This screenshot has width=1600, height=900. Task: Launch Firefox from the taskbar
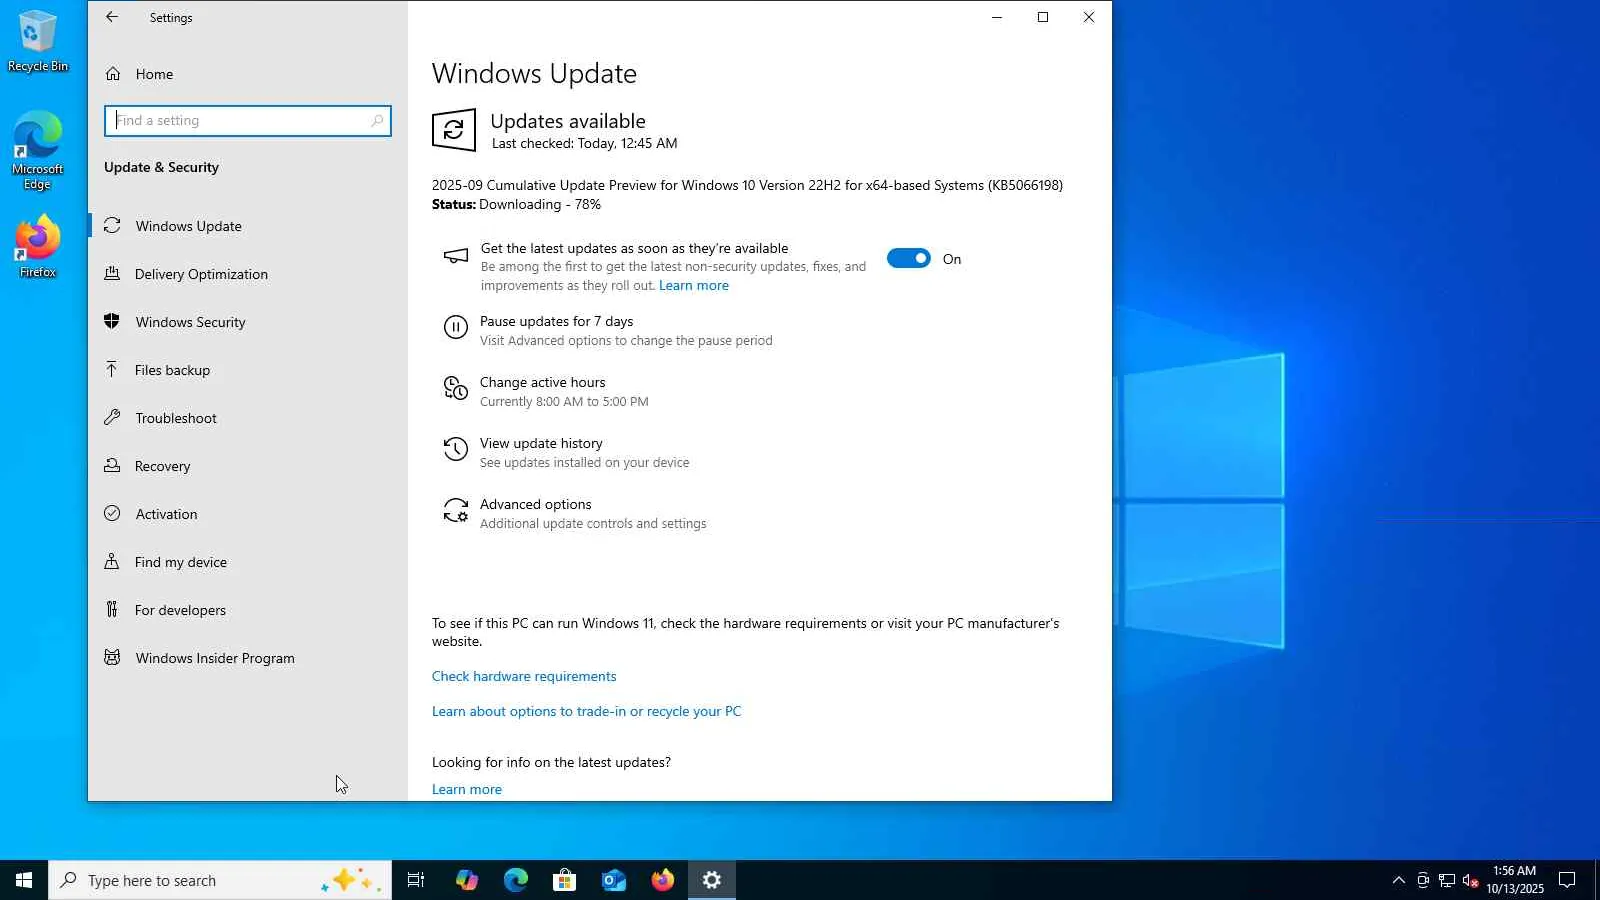[x=662, y=880]
